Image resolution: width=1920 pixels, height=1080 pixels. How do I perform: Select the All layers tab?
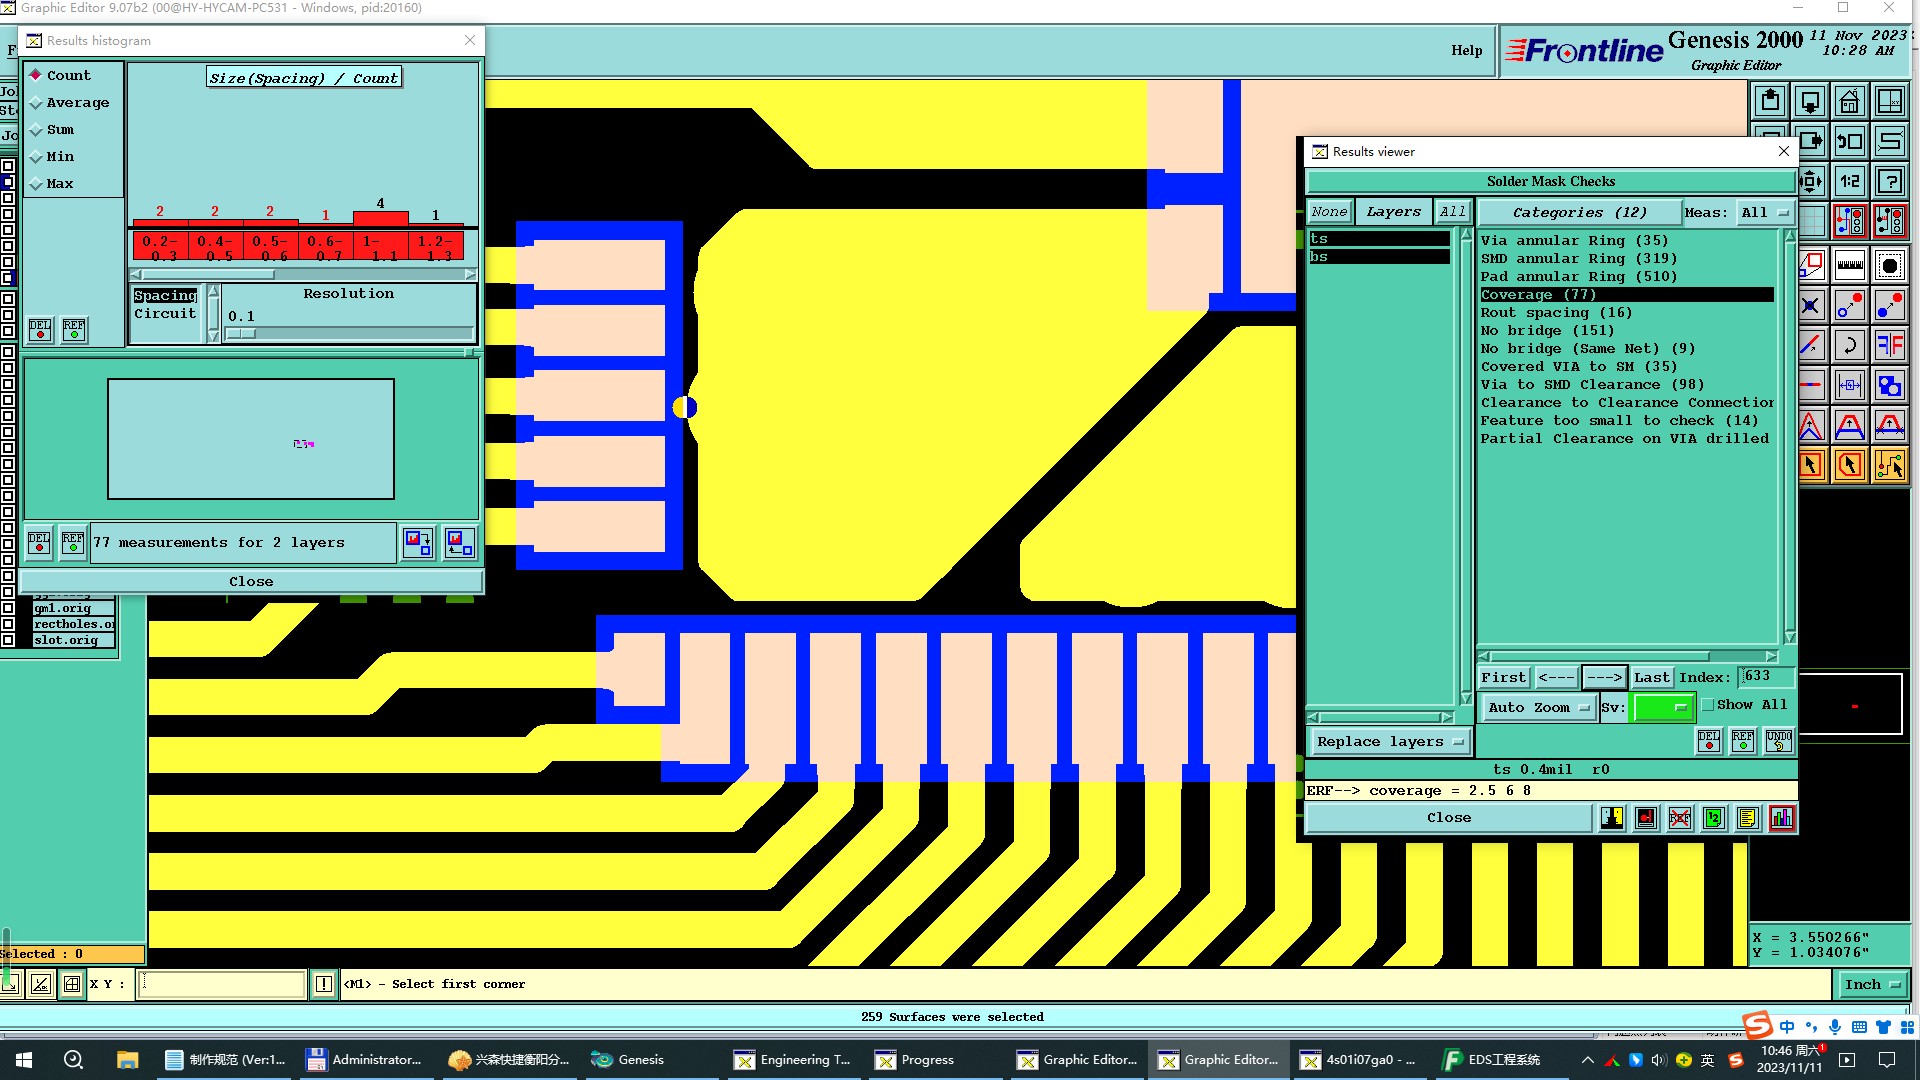[x=1452, y=212]
